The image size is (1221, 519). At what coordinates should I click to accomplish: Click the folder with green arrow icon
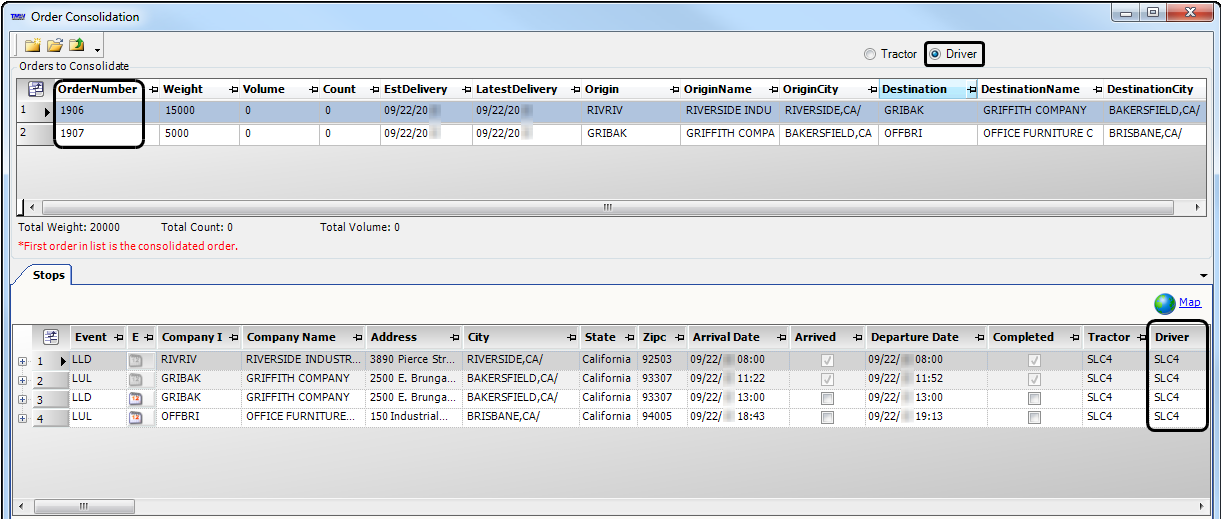[x=77, y=46]
